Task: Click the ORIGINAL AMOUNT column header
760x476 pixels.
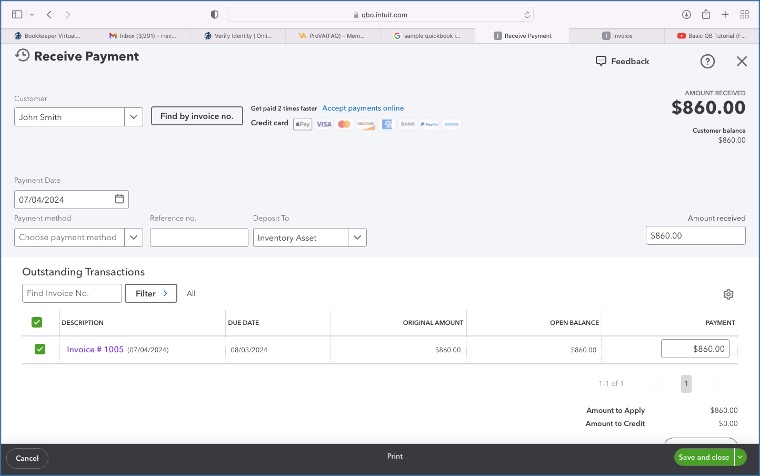Action: click(433, 322)
